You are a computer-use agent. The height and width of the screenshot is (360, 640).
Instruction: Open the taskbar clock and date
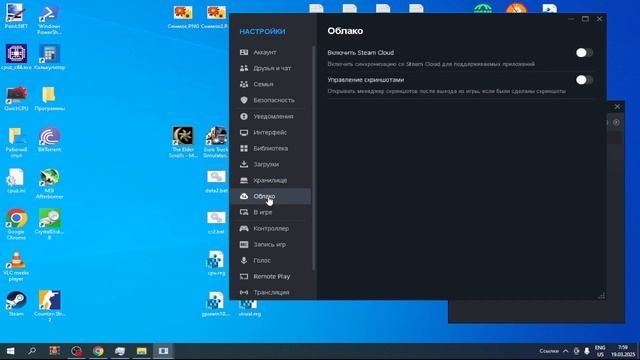[x=622, y=351]
